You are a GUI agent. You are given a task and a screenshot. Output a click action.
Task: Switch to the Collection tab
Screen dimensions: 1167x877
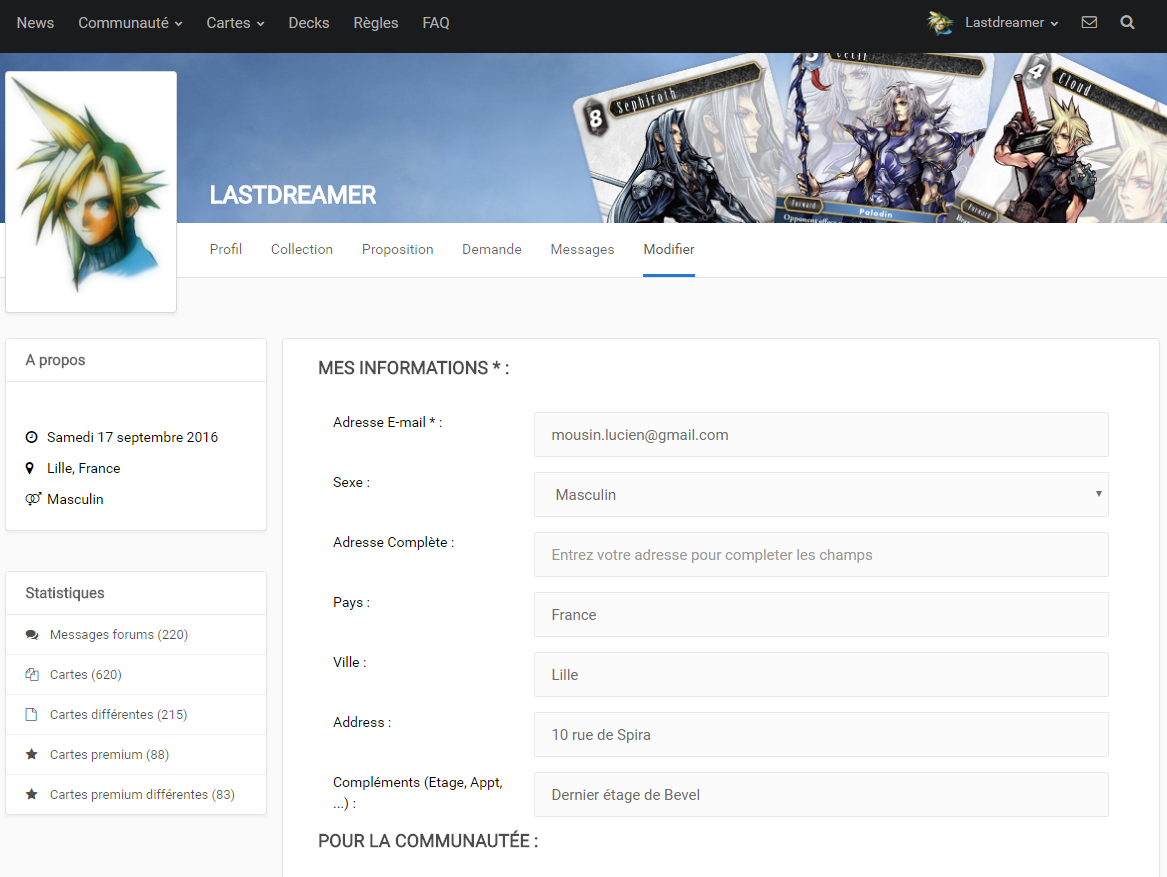[301, 249]
